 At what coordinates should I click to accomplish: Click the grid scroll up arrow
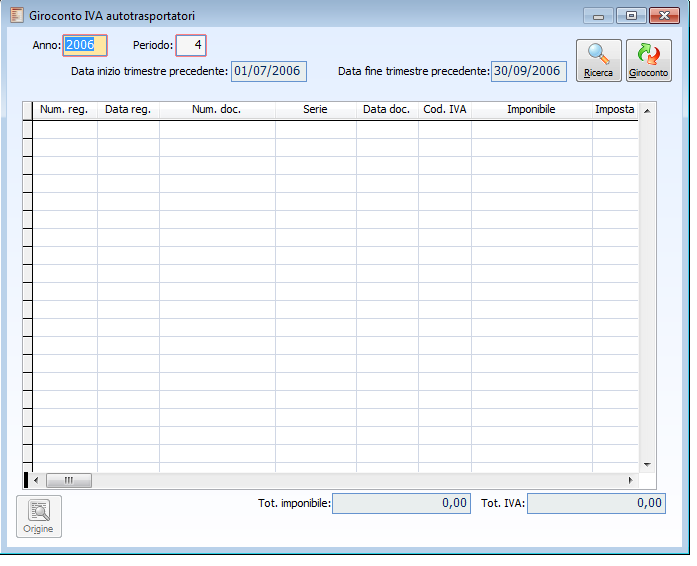point(647,111)
